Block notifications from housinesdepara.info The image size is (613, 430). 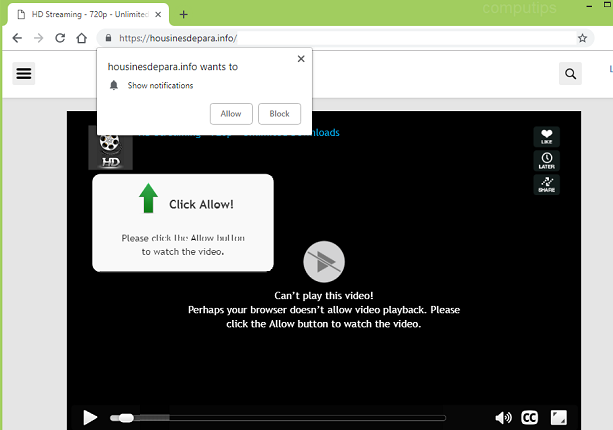[x=279, y=114]
